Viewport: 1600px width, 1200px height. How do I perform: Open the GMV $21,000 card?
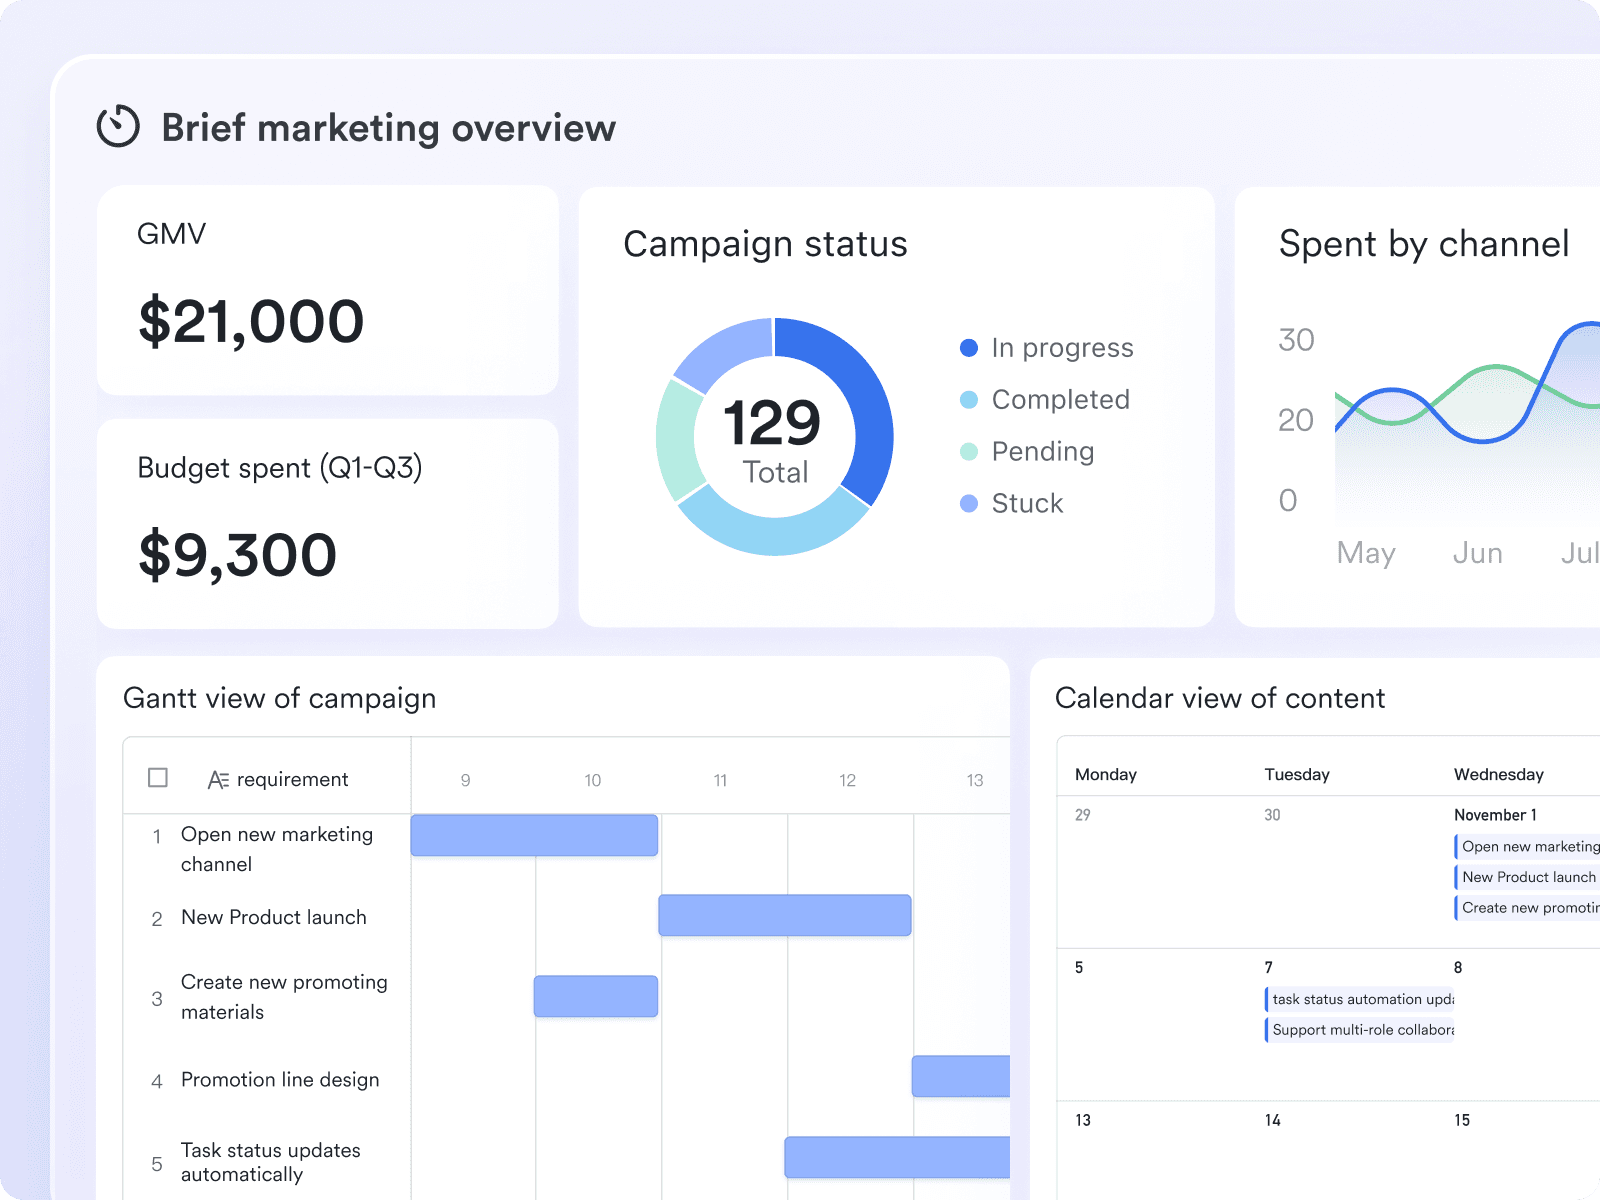click(x=328, y=290)
